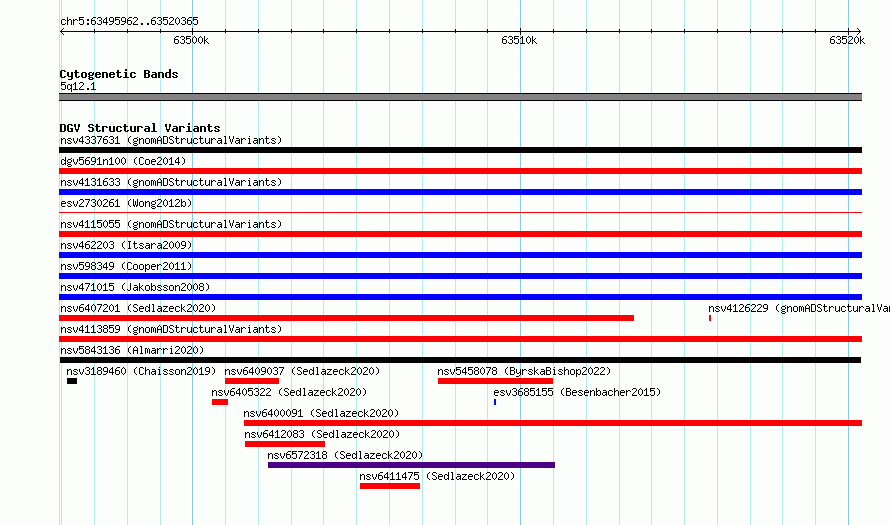Open nsv6409037 (Sedlazeck2020) label
This screenshot has height=525, width=890.
pyautogui.click(x=302, y=371)
